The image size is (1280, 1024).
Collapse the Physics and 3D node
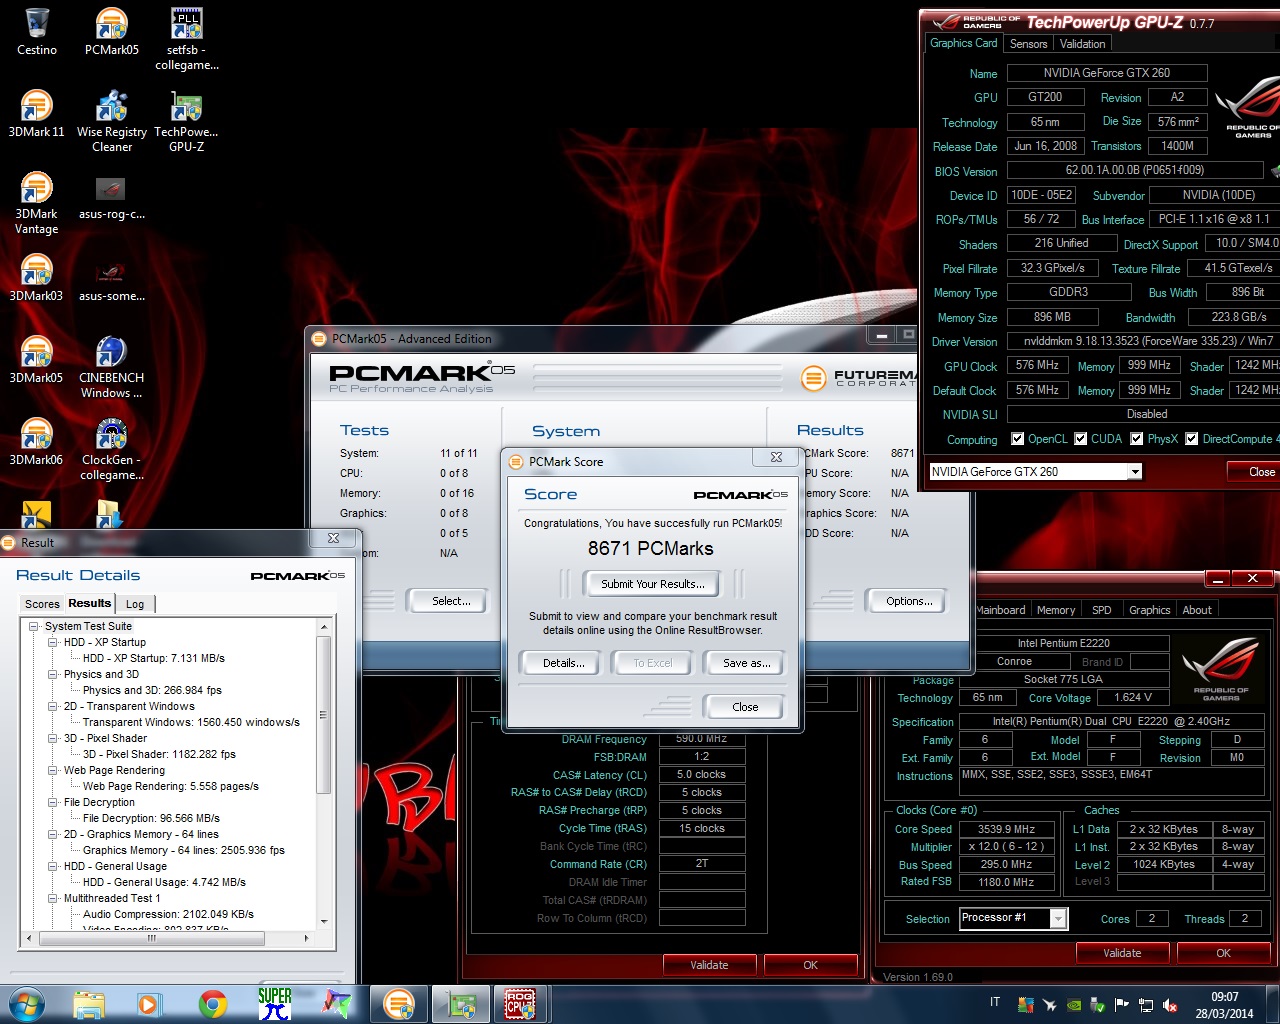tap(53, 675)
